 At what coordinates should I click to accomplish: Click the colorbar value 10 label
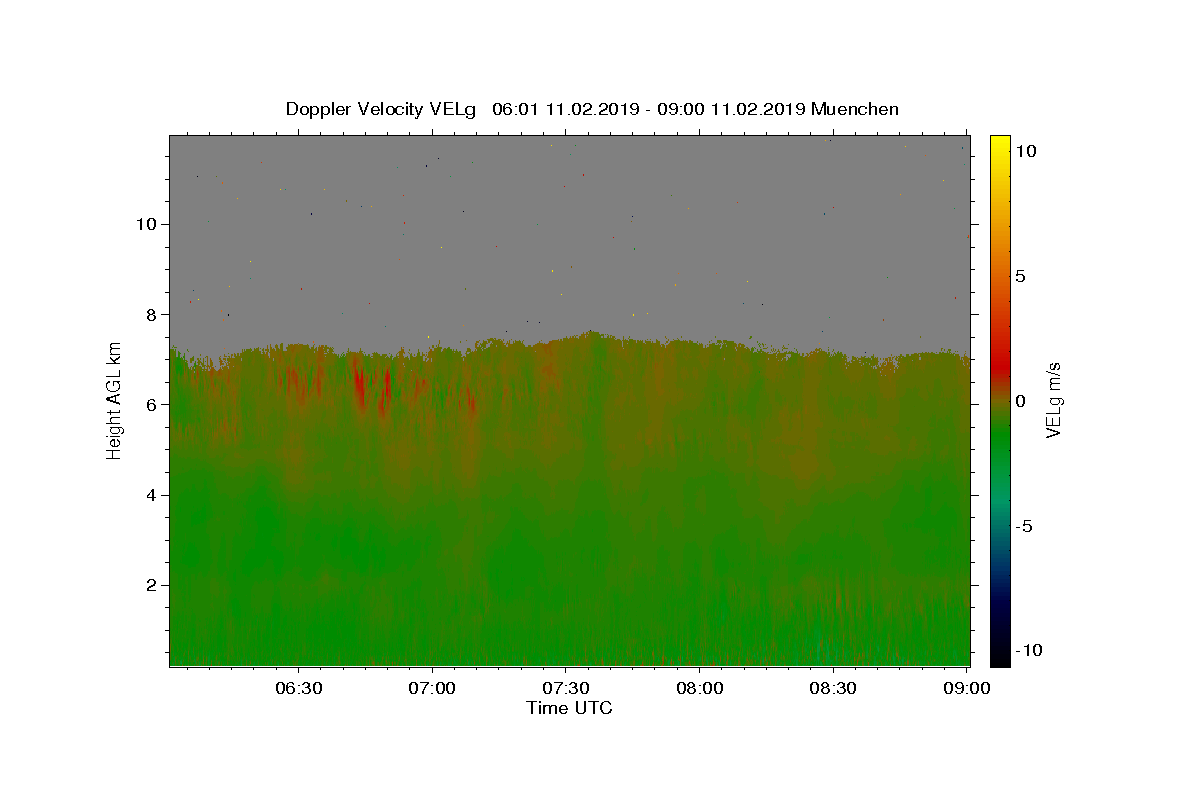coord(1025,151)
